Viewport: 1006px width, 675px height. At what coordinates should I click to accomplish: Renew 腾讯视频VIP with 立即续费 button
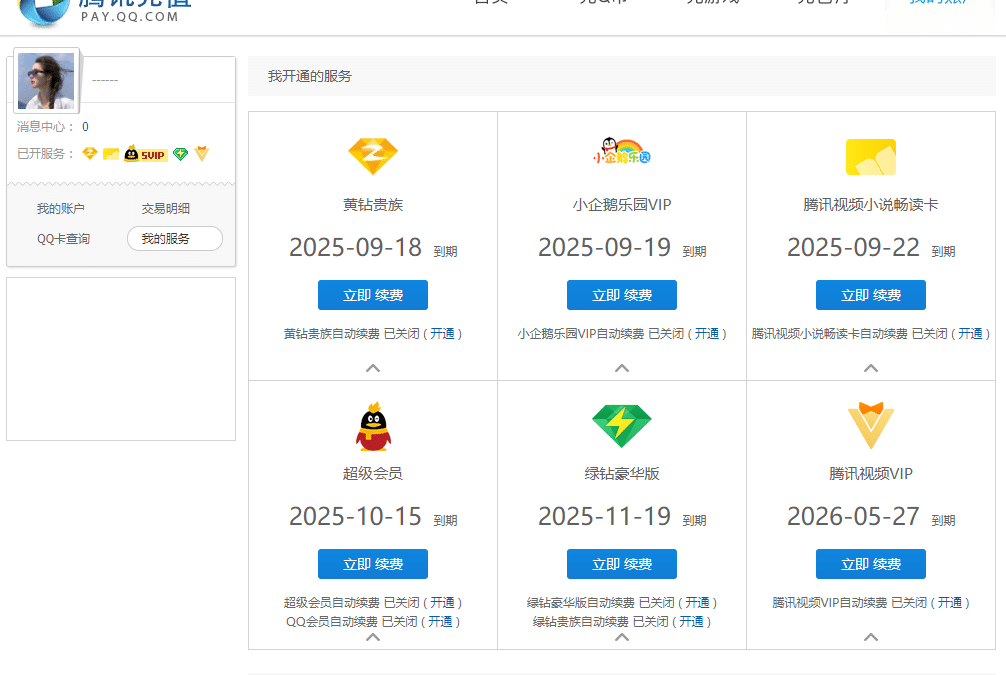(871, 564)
